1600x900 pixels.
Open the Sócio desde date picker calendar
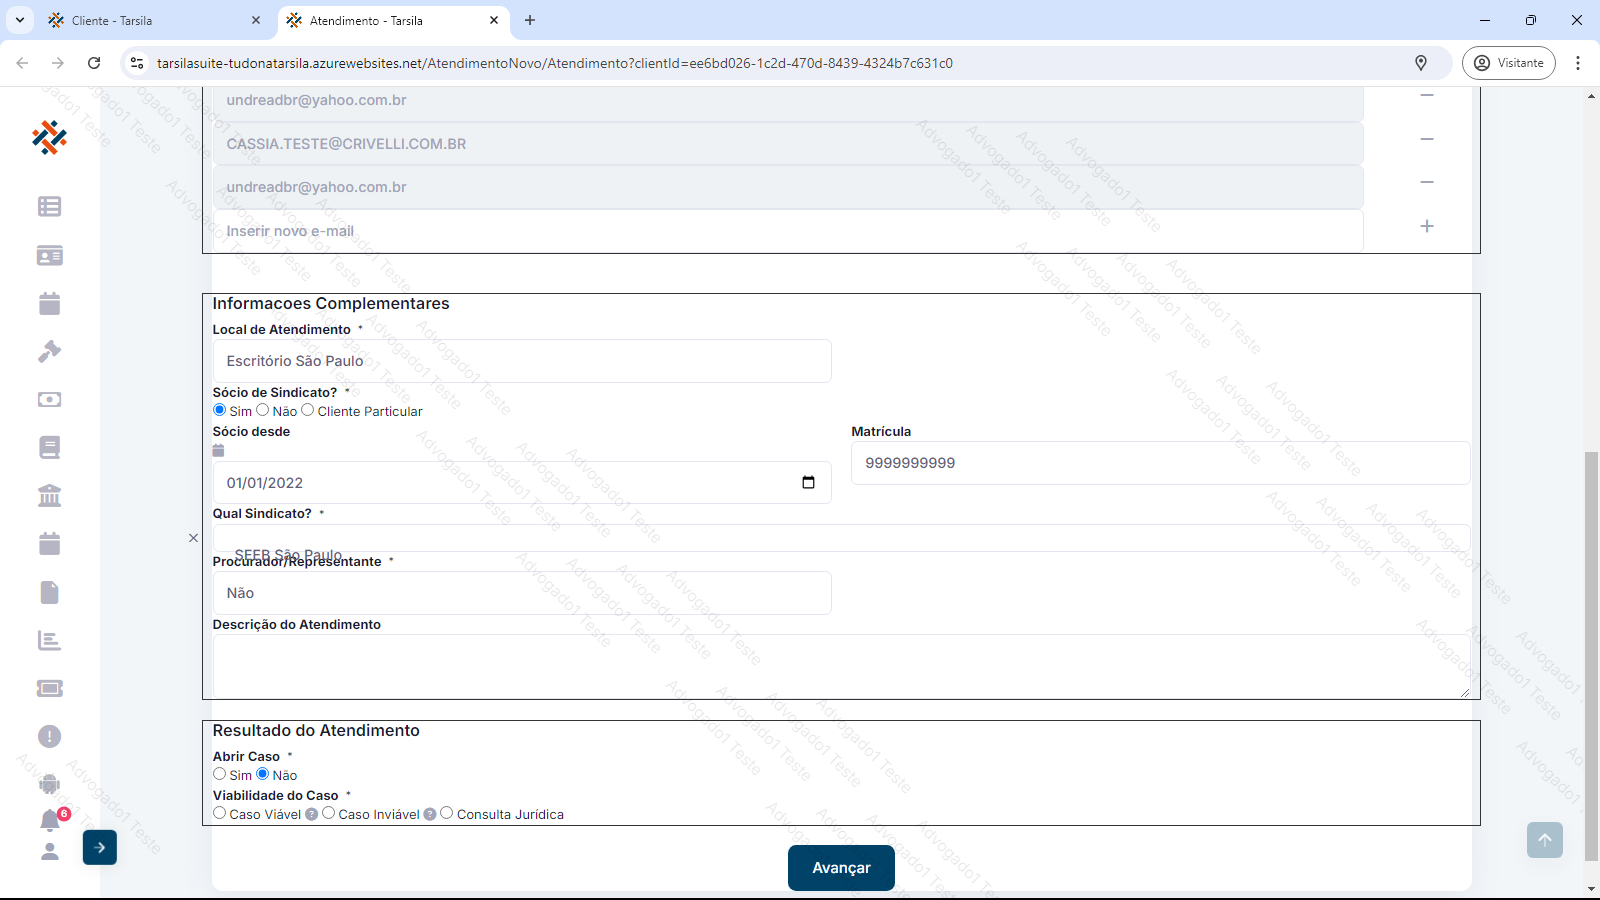click(x=808, y=483)
